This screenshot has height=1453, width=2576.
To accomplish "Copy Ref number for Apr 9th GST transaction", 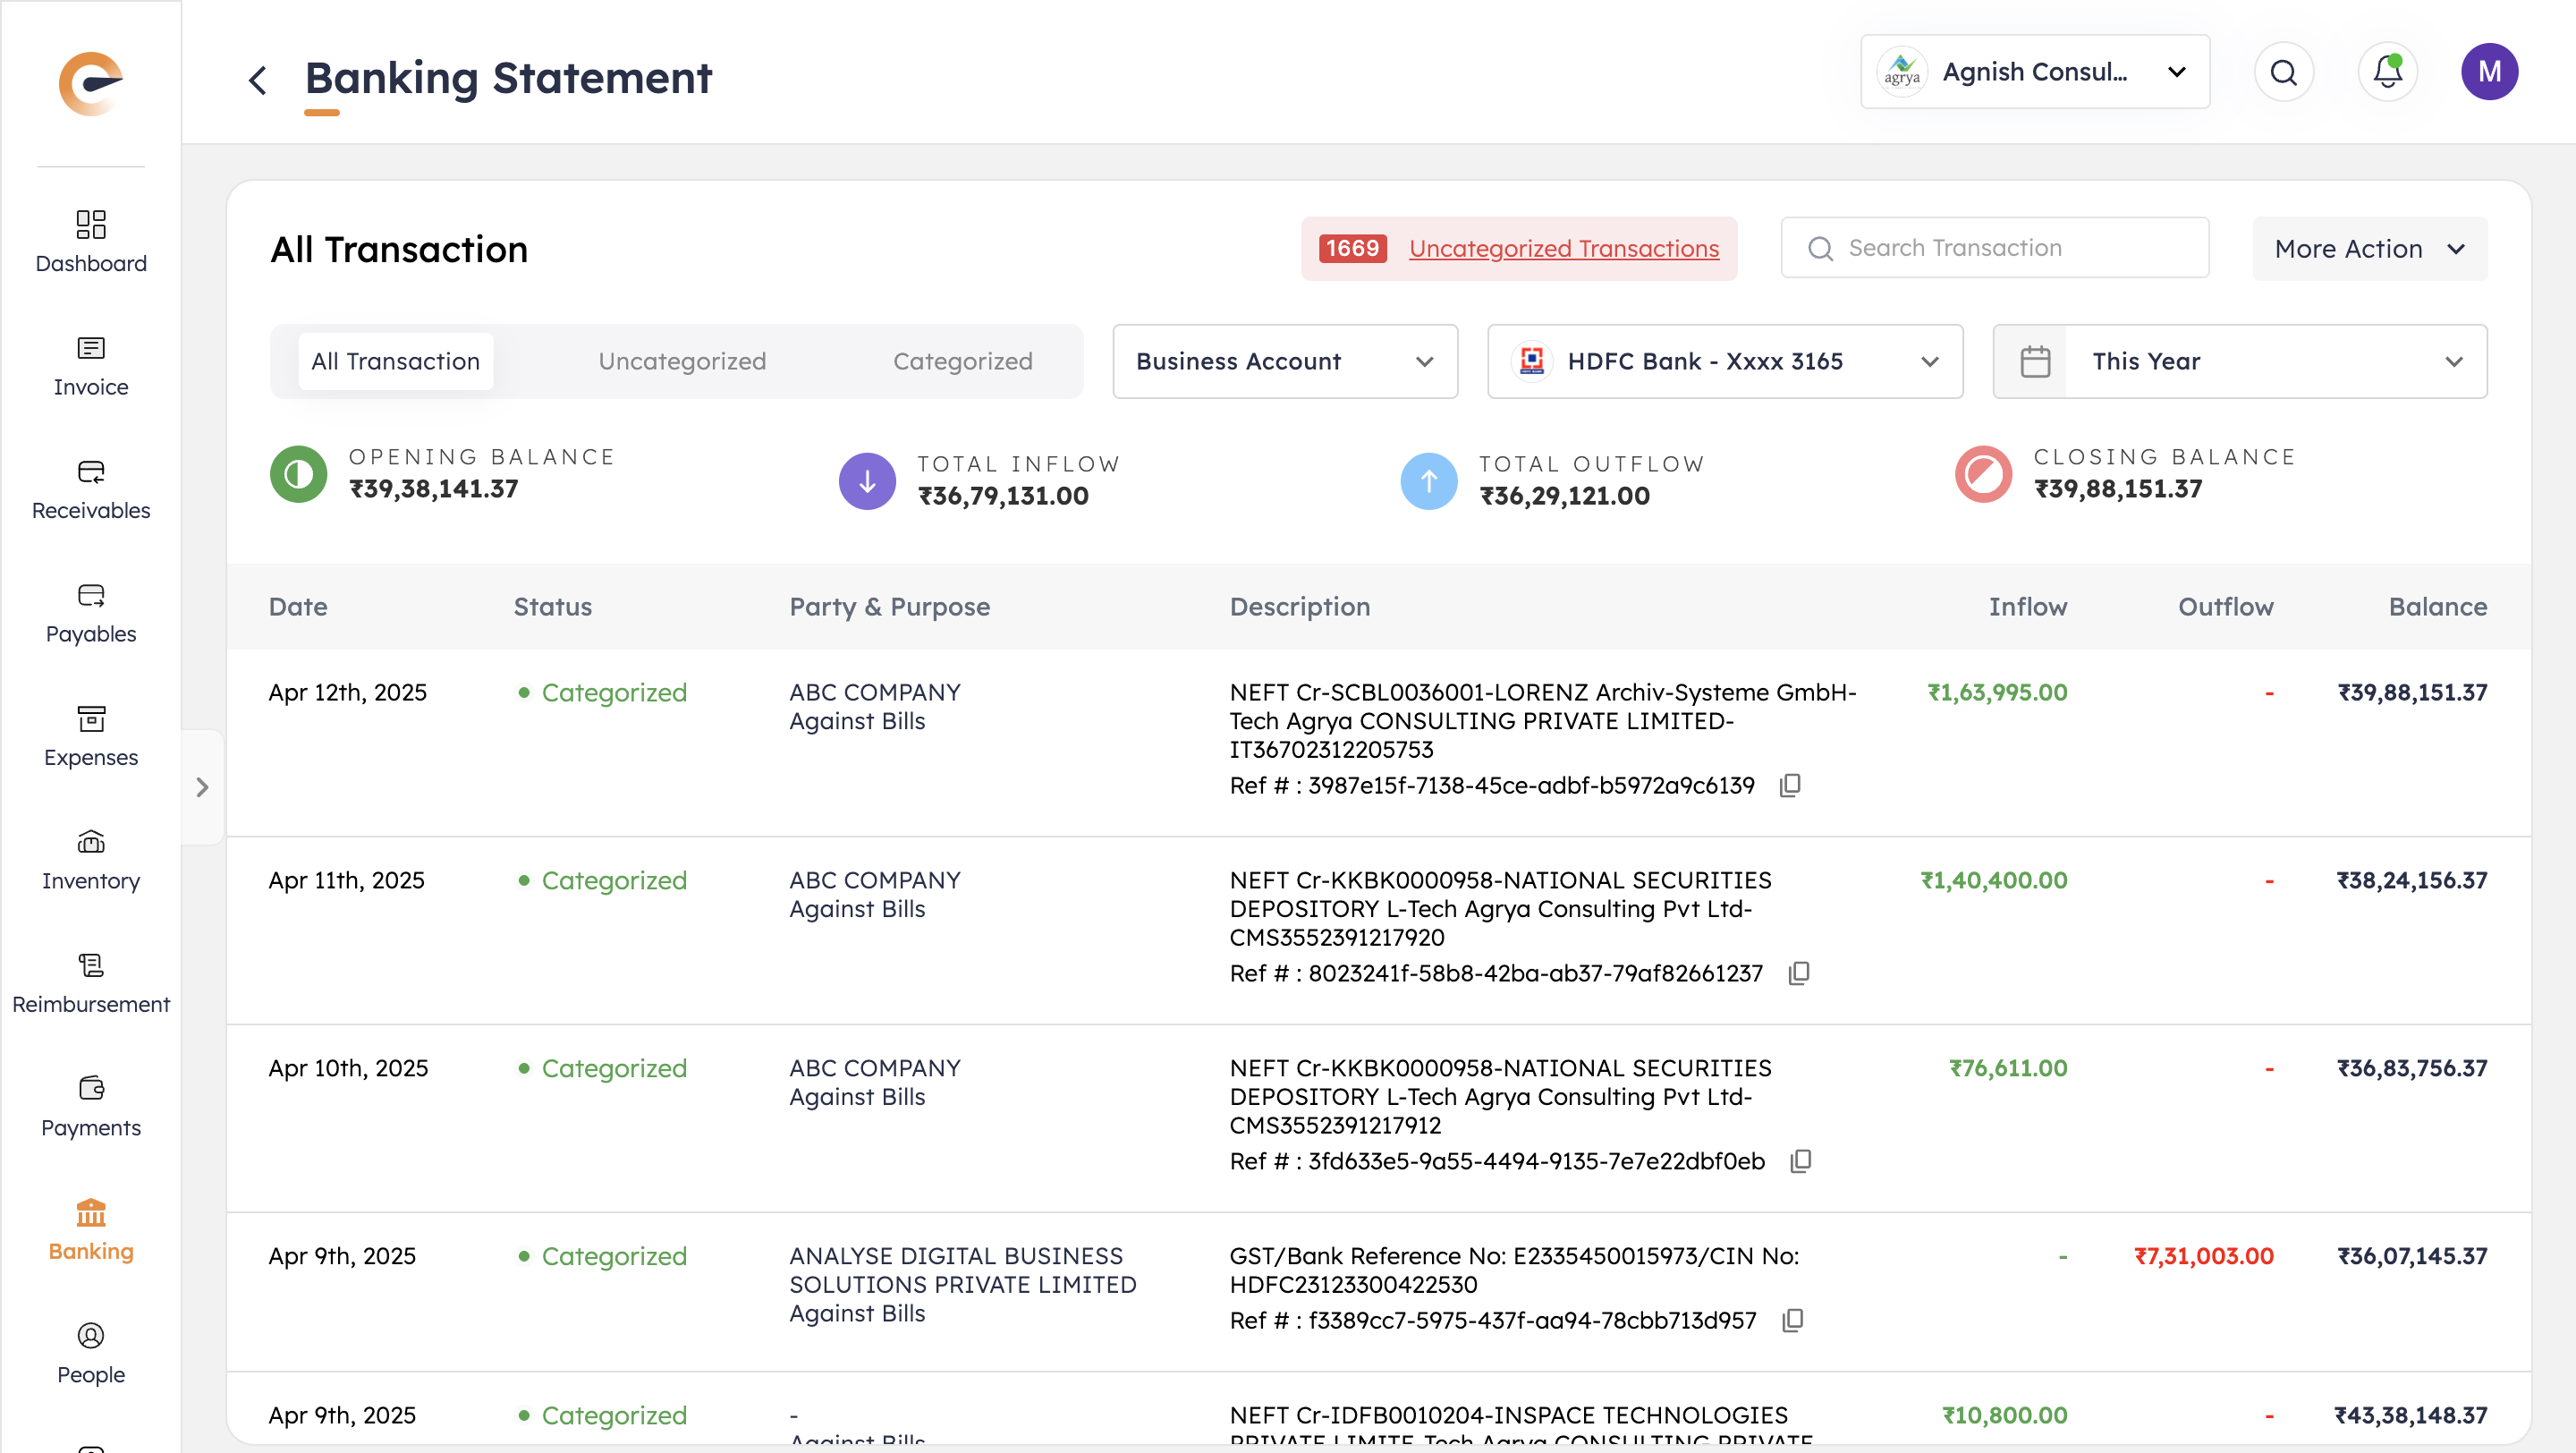I will pos(1793,1320).
